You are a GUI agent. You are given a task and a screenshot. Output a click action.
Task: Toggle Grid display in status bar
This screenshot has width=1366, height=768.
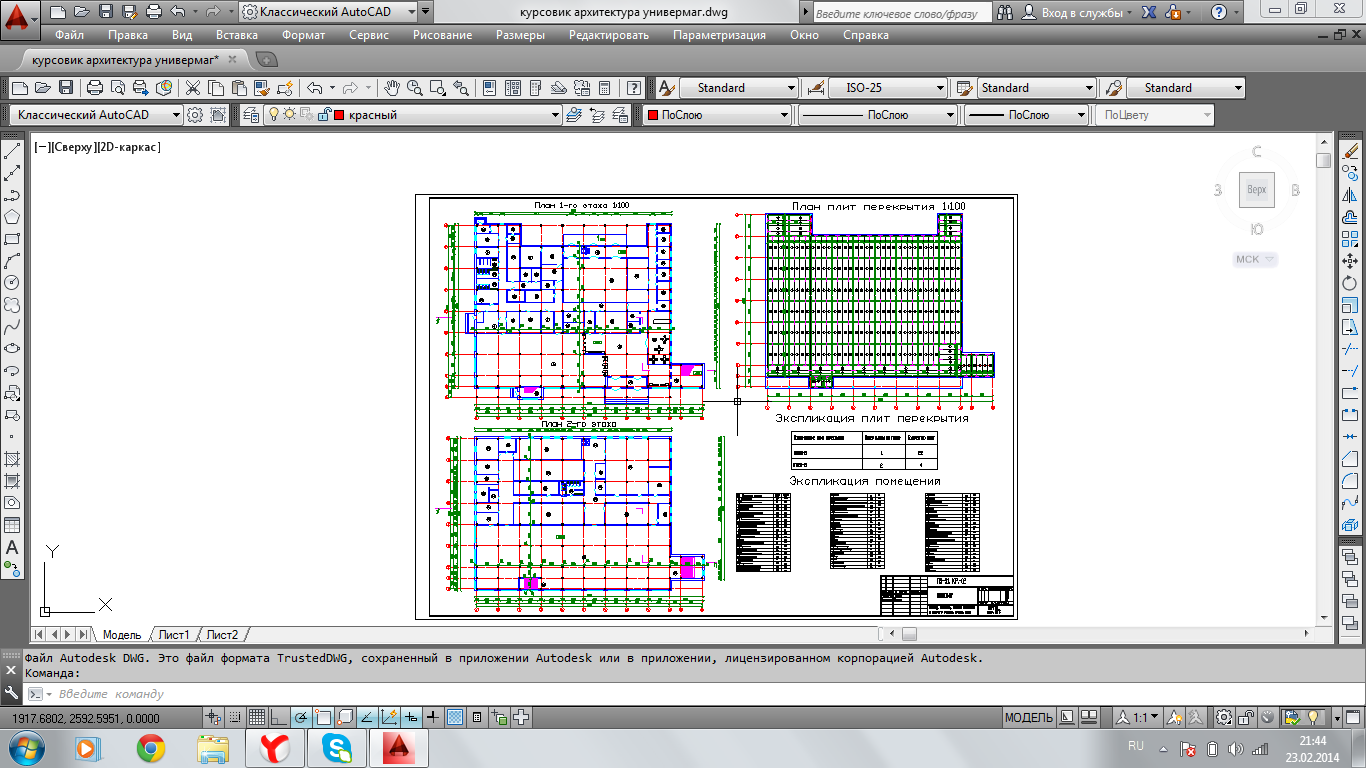click(257, 717)
